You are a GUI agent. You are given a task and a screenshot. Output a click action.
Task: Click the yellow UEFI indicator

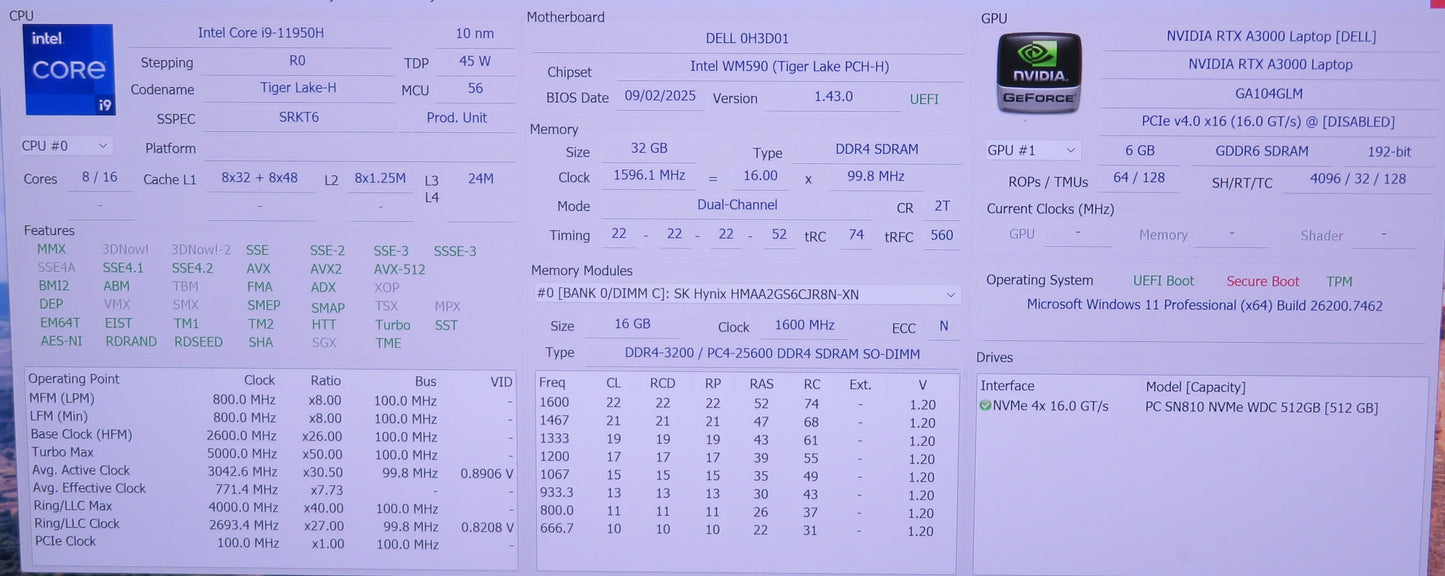point(923,99)
